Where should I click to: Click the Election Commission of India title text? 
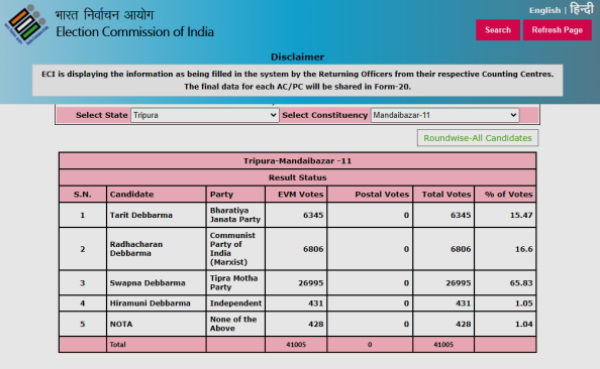pyautogui.click(x=135, y=32)
